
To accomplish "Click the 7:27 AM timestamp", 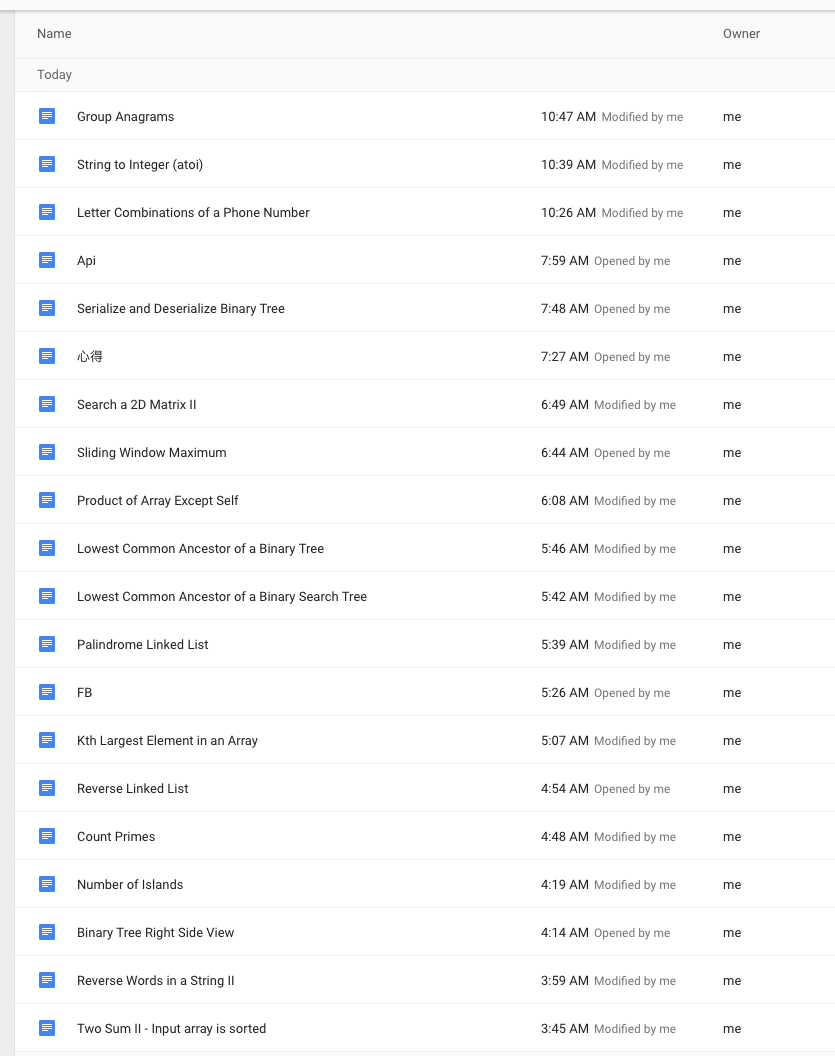I will pos(565,356).
